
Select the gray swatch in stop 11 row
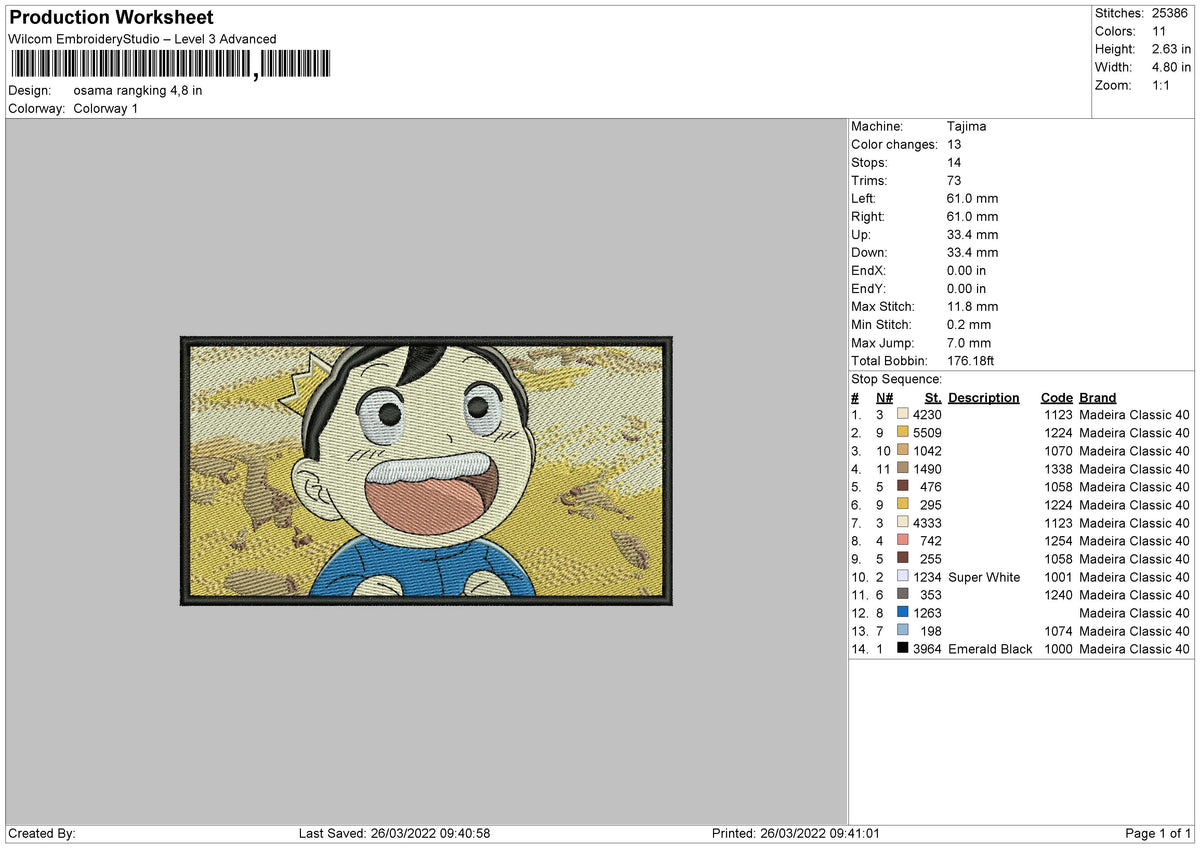(x=903, y=595)
